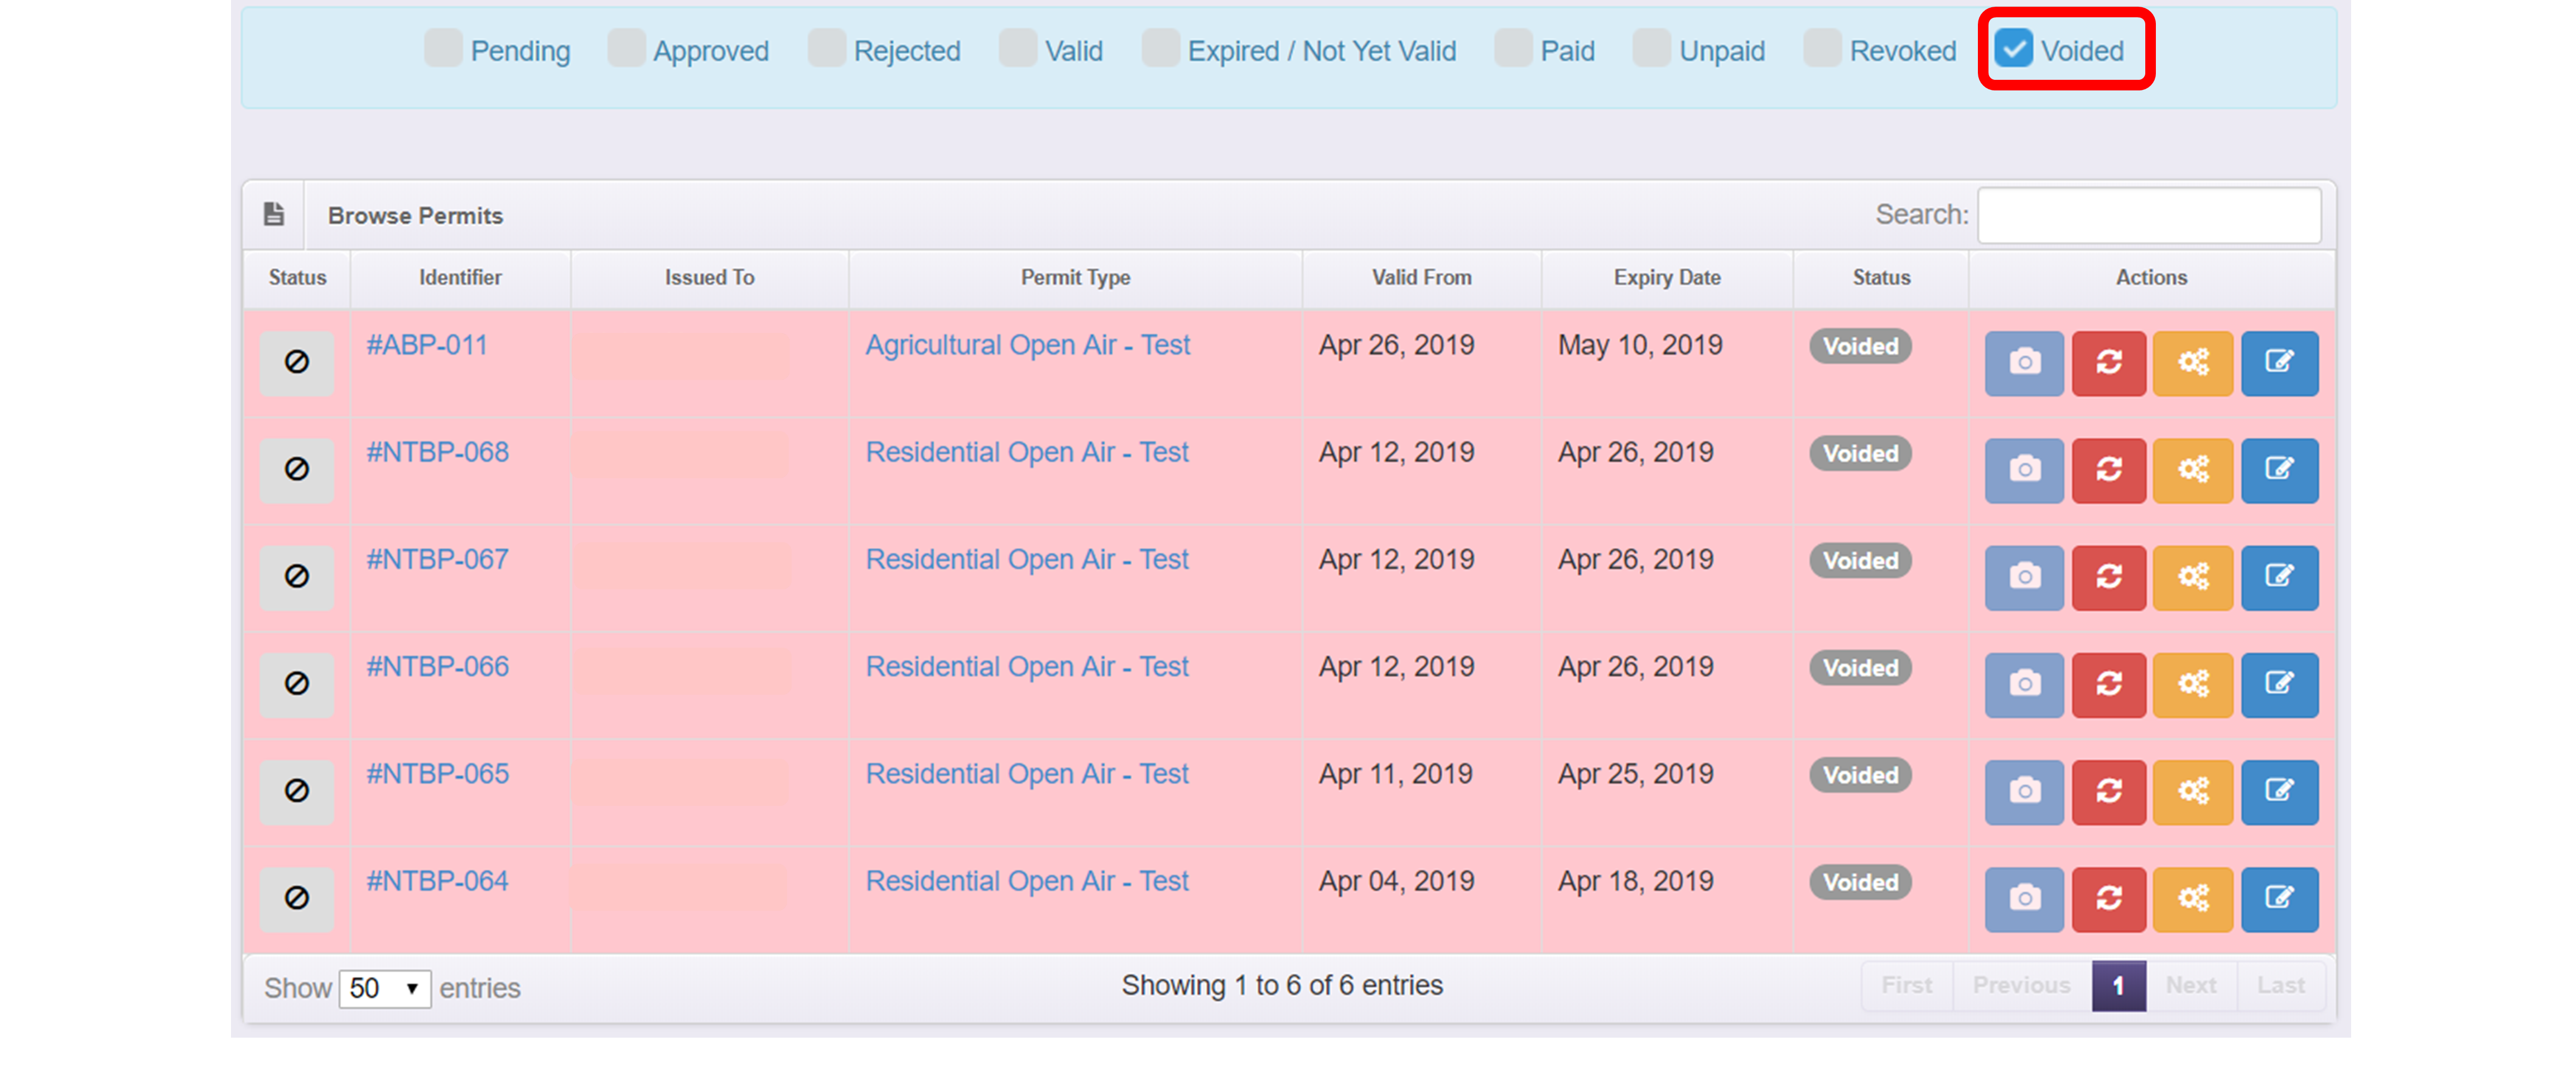Click in the Search input field
This screenshot has height=1084, width=2576.
click(2148, 214)
